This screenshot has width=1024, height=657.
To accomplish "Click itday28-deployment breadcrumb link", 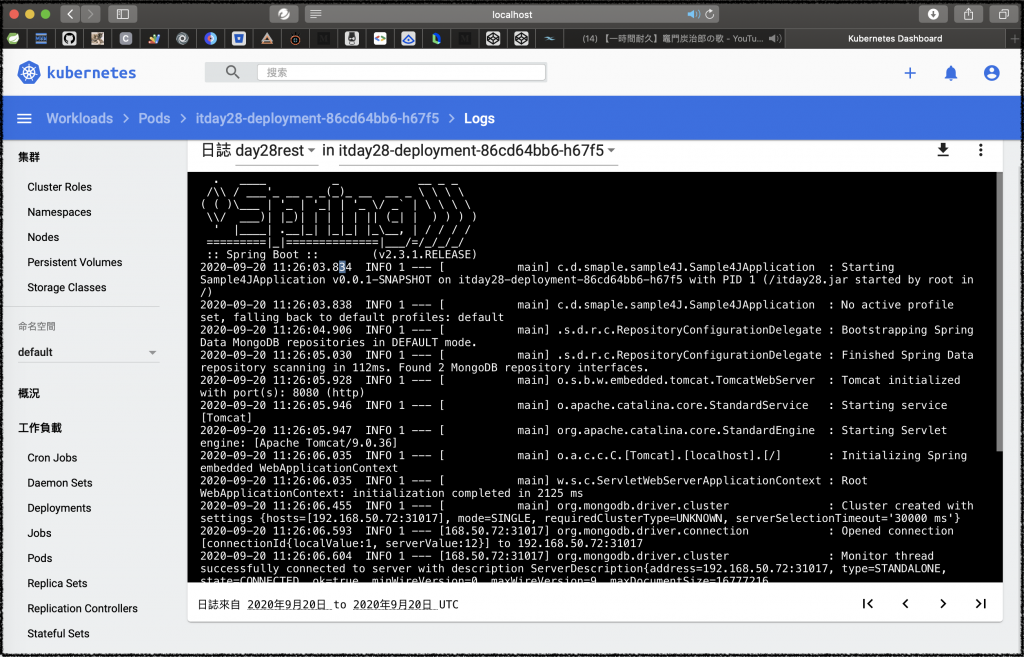I will click(x=317, y=118).
